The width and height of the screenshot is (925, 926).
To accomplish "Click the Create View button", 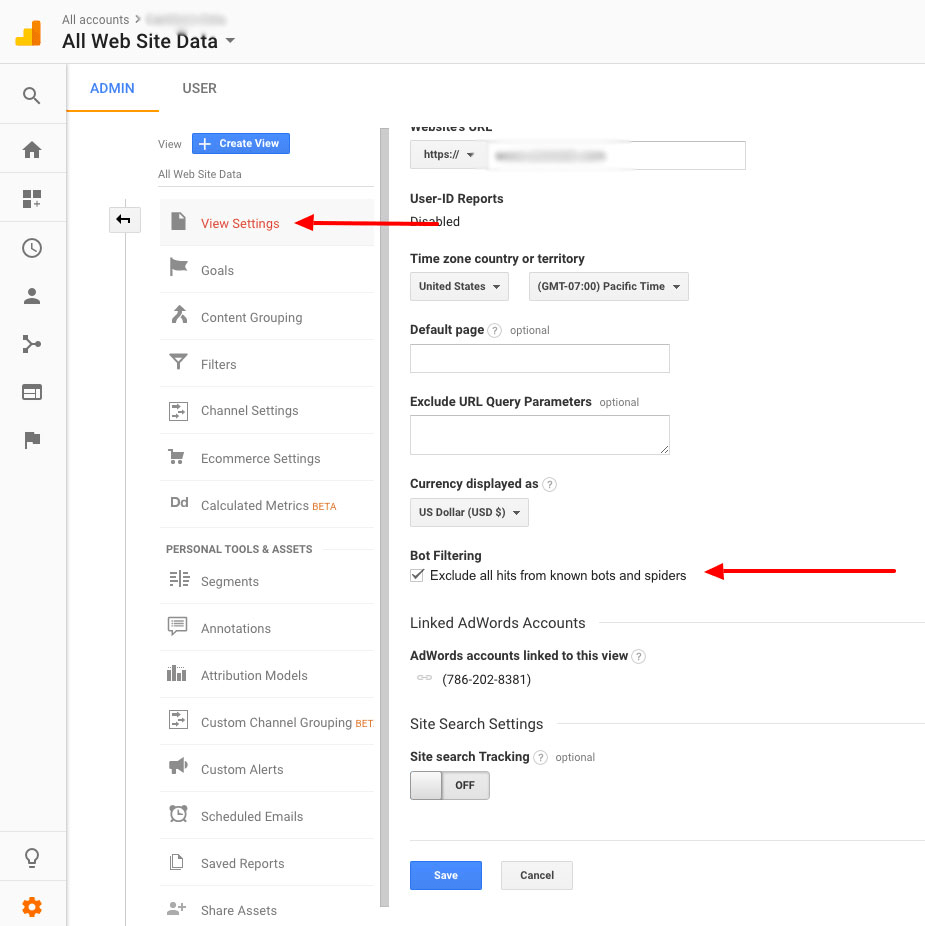I will click(x=240, y=143).
